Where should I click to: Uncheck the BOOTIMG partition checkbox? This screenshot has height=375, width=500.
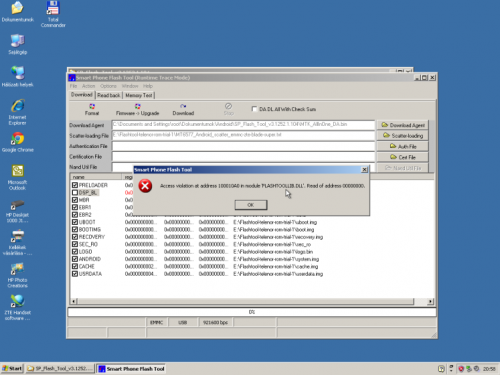click(x=75, y=229)
